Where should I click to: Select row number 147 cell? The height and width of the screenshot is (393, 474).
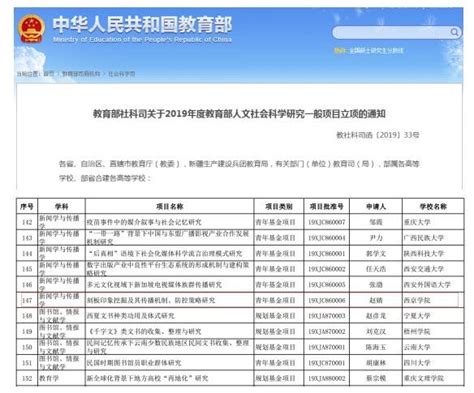pos(27,300)
